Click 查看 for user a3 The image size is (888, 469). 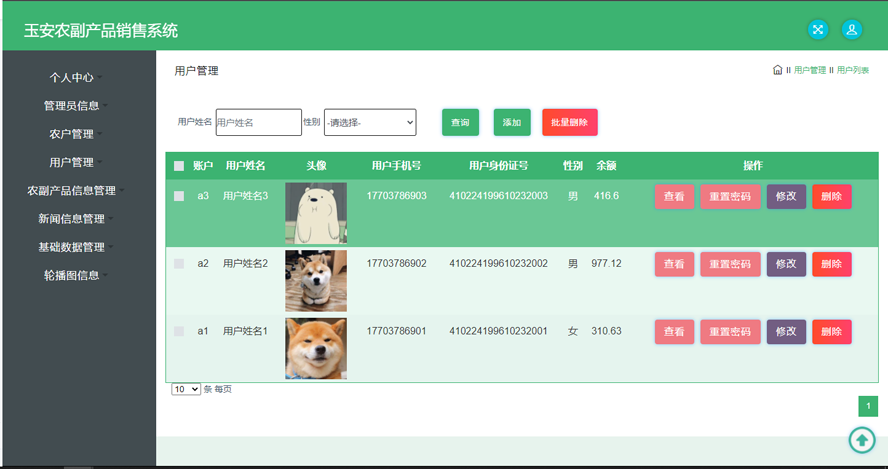(674, 197)
